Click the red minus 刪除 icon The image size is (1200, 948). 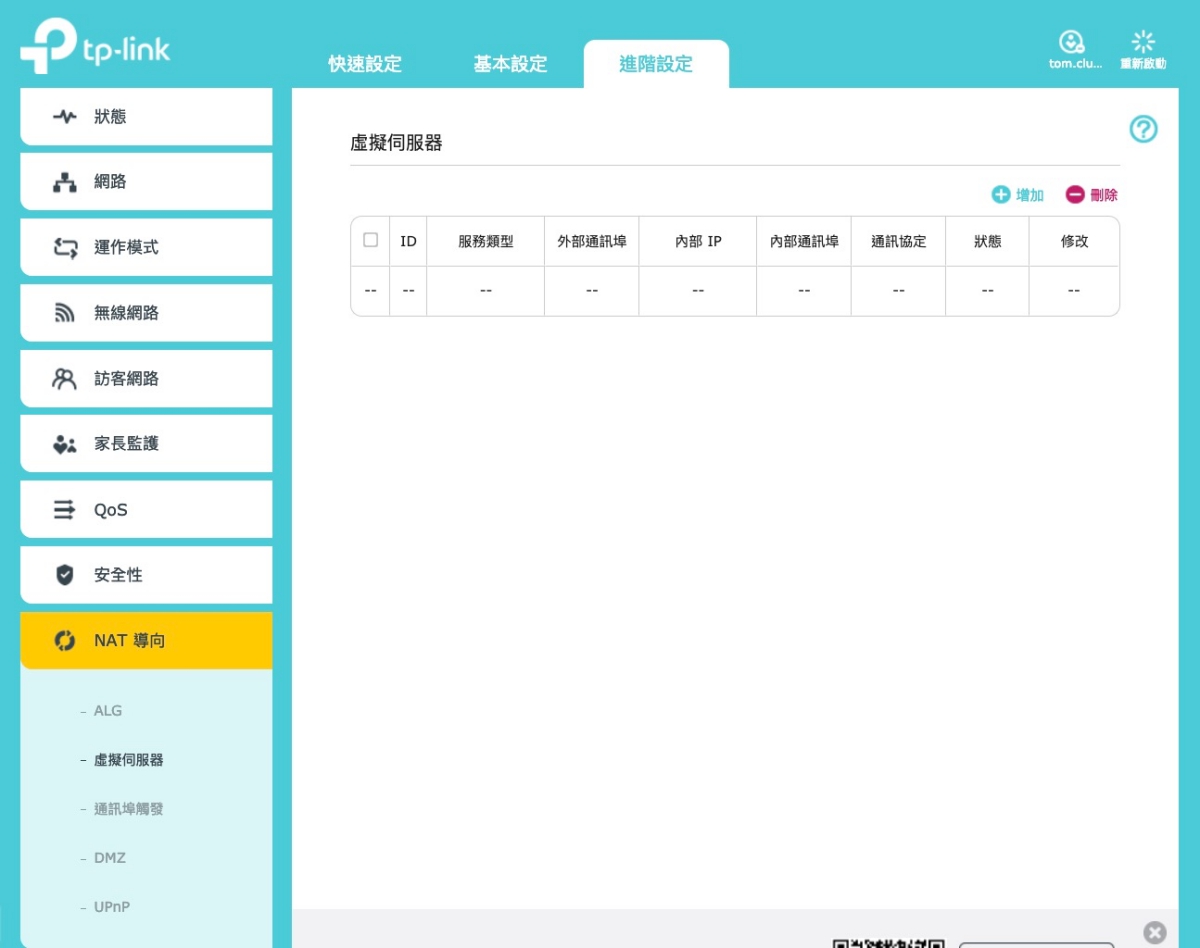[x=1075, y=195]
